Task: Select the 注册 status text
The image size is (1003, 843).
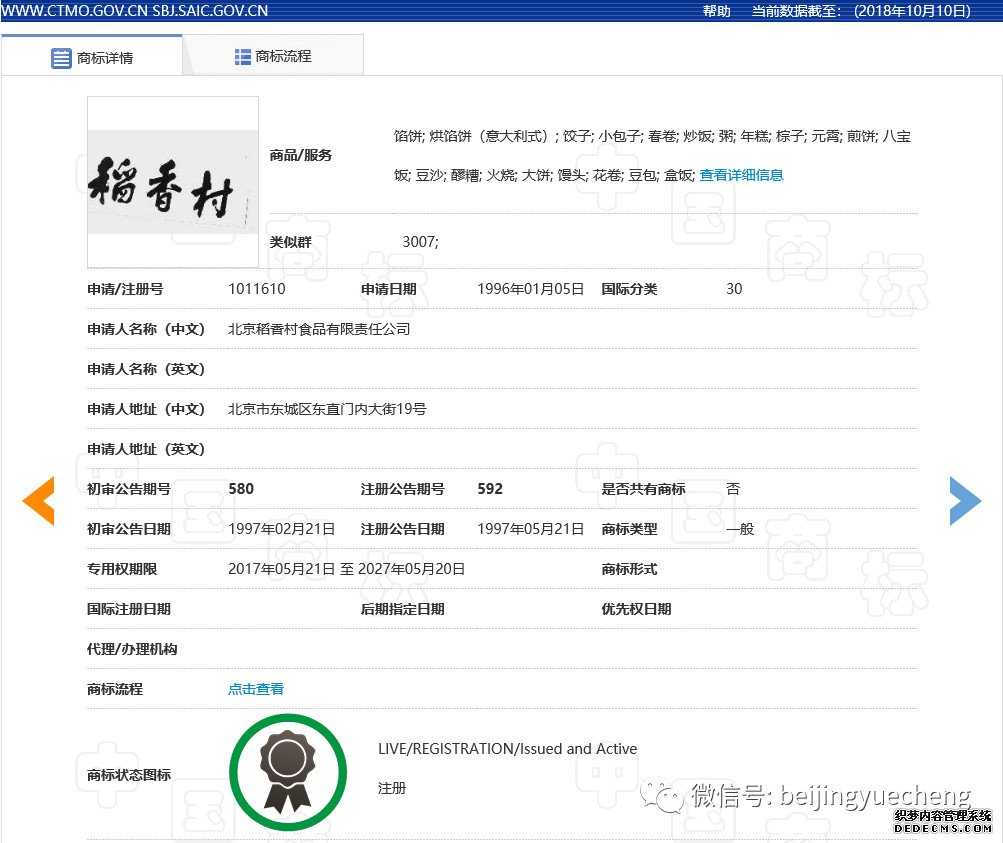Action: coord(392,788)
